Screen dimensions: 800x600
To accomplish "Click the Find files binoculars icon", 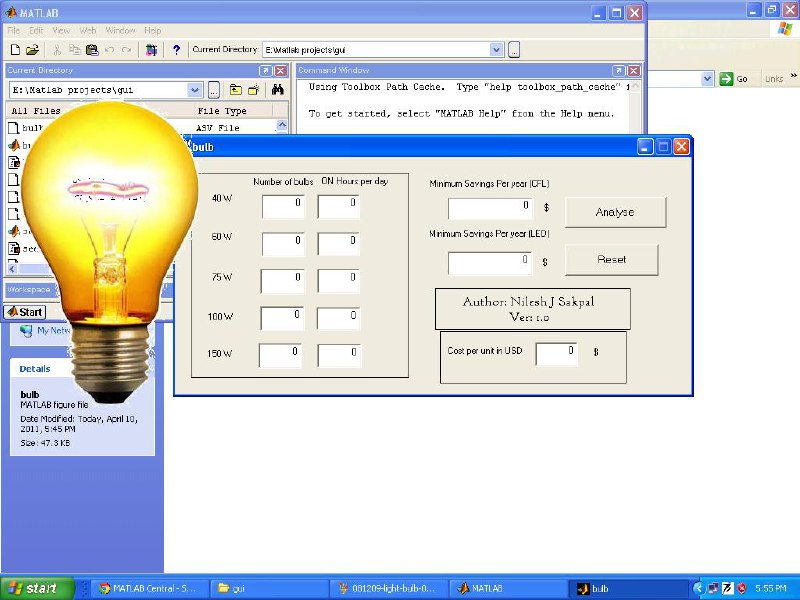I will pos(278,90).
